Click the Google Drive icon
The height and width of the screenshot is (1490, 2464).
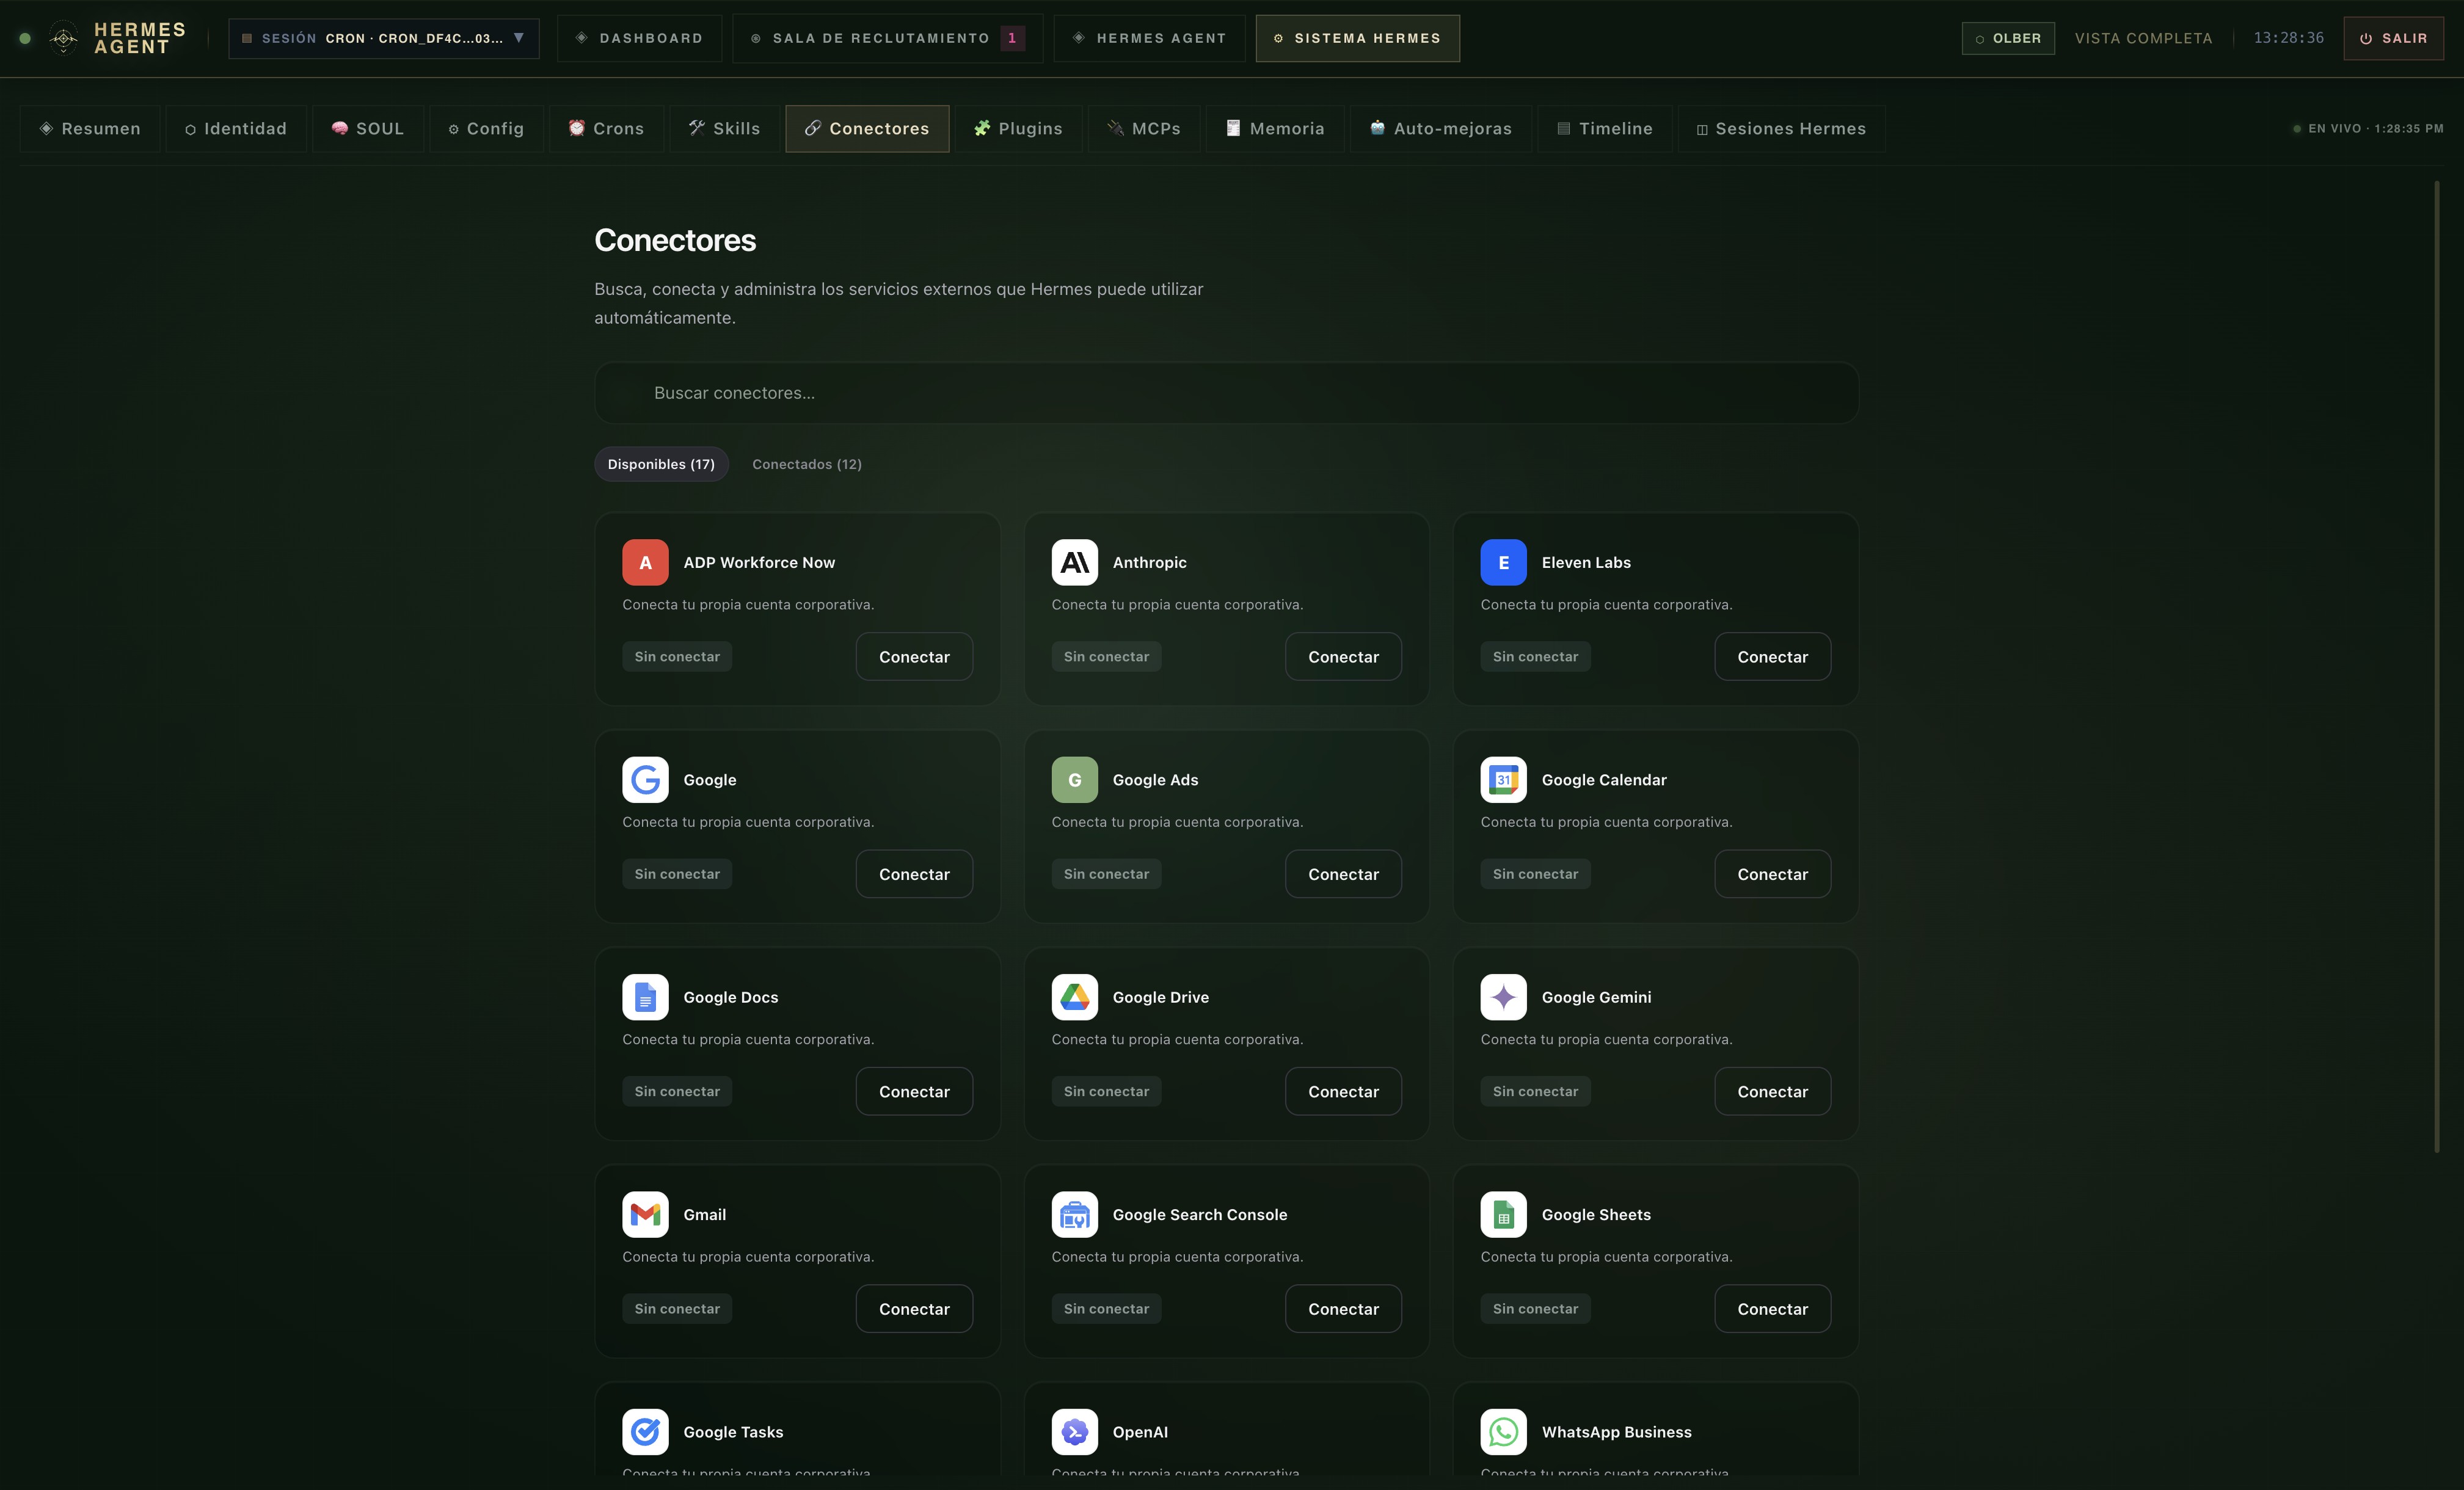pyautogui.click(x=1074, y=997)
